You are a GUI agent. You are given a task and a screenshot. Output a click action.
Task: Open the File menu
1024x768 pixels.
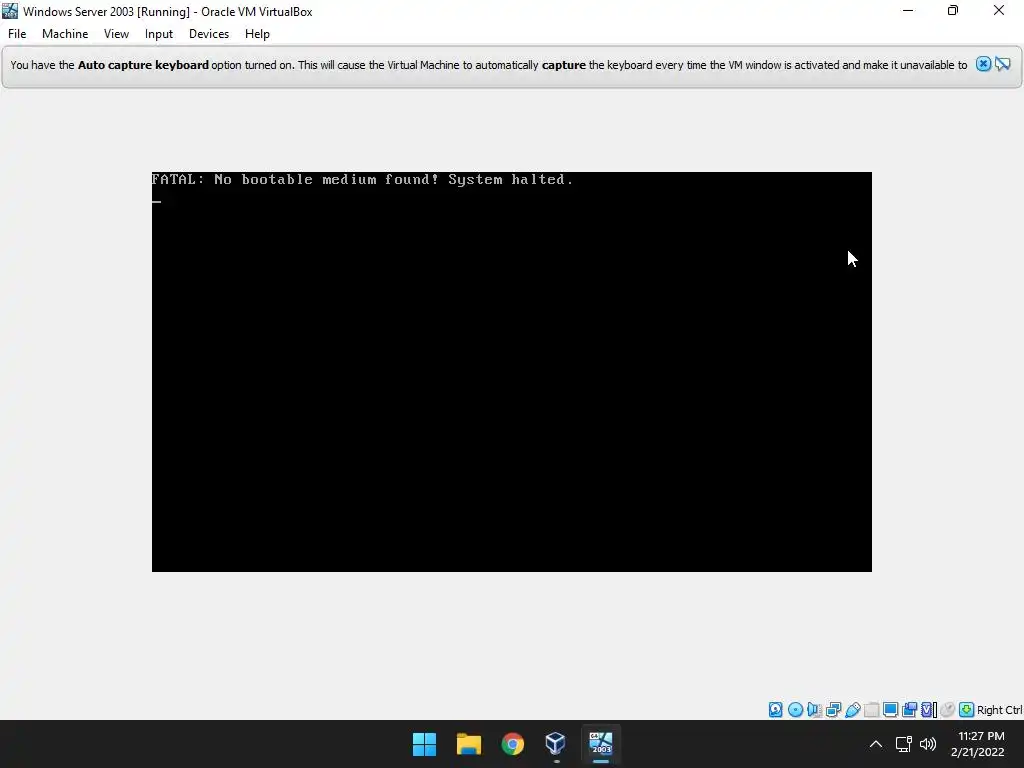[17, 34]
